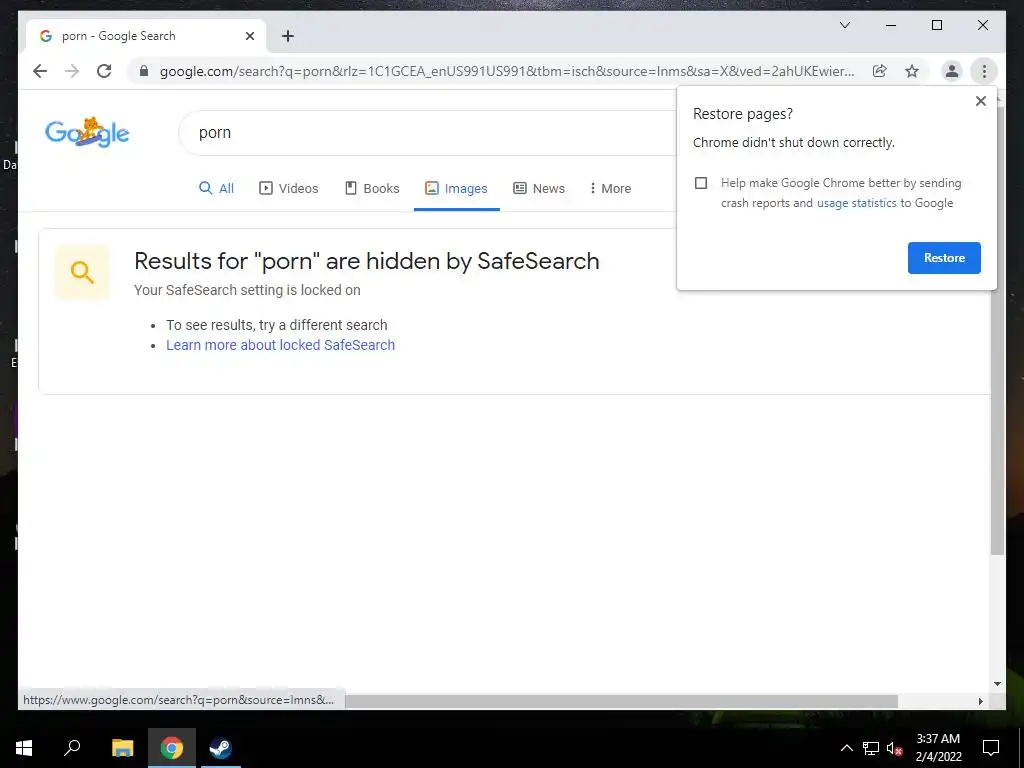View site info via the padlock icon
1024x768 pixels.
(144, 71)
